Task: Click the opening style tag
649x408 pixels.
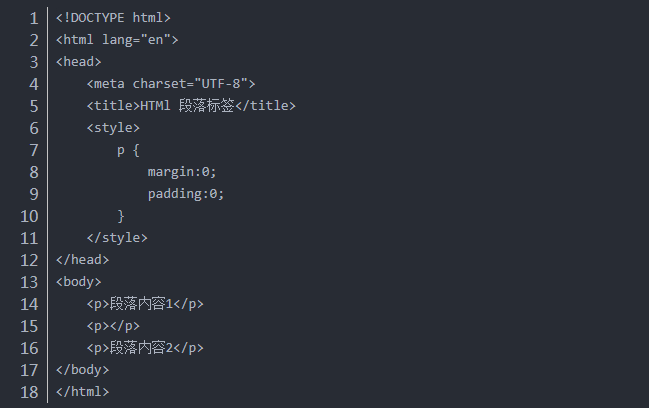Action: coord(113,128)
